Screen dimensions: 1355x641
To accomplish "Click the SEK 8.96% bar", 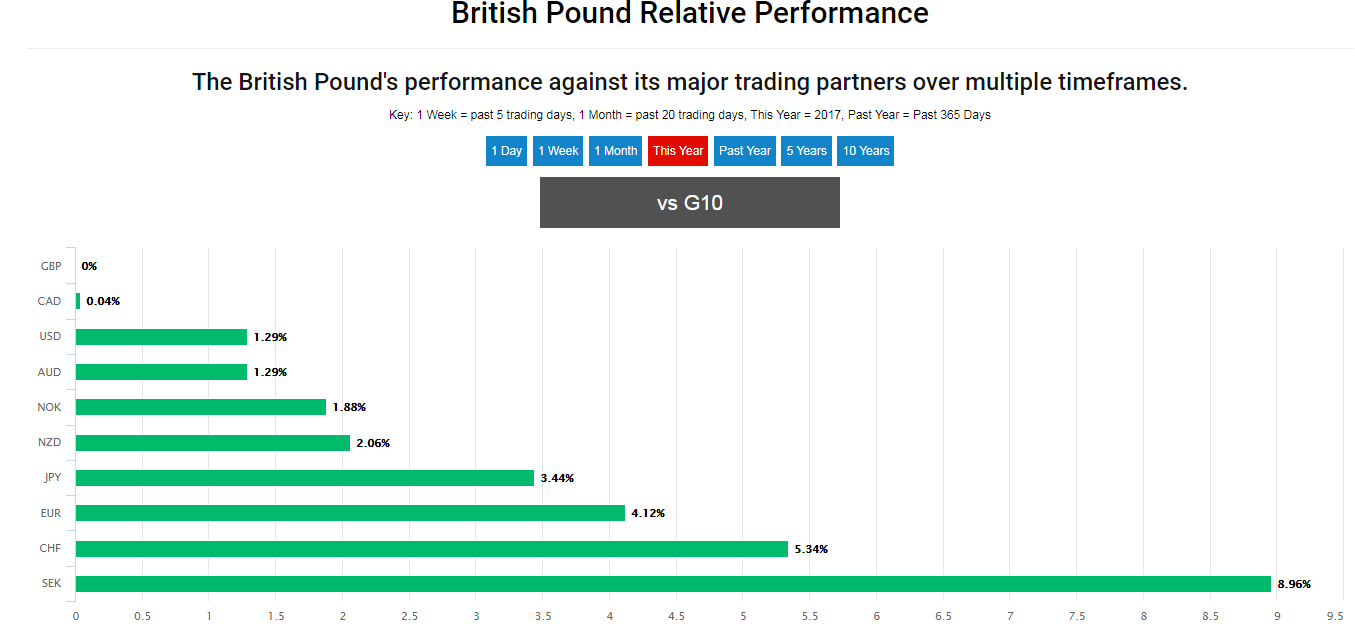I will tap(673, 584).
